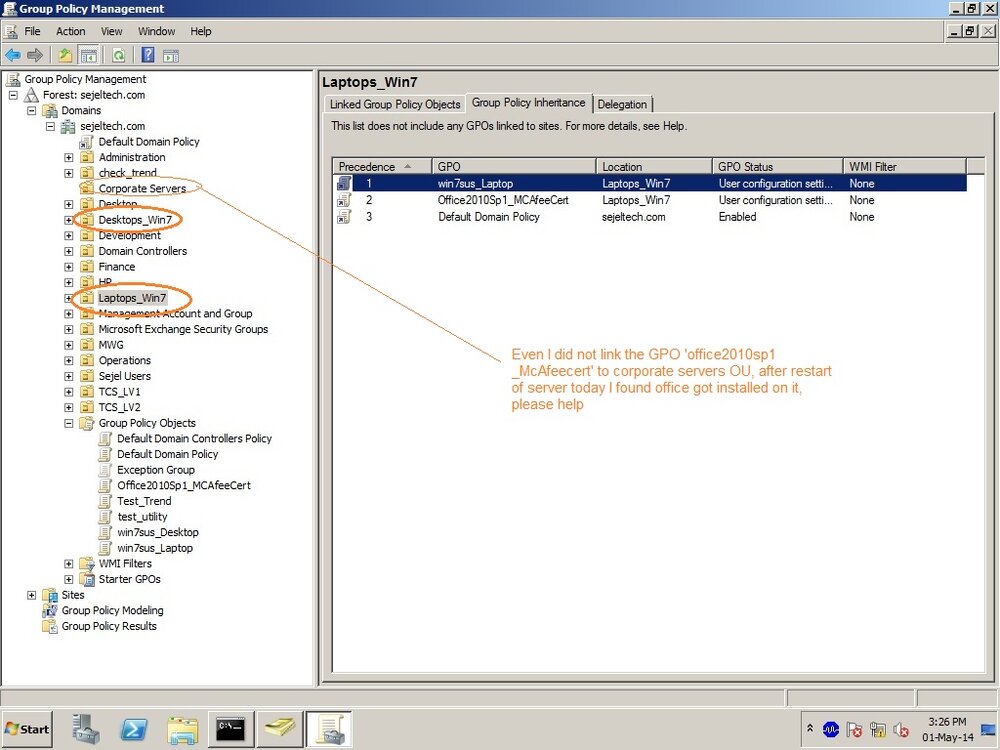Expand the Administration OU
The image size is (1000, 750).
(69, 158)
